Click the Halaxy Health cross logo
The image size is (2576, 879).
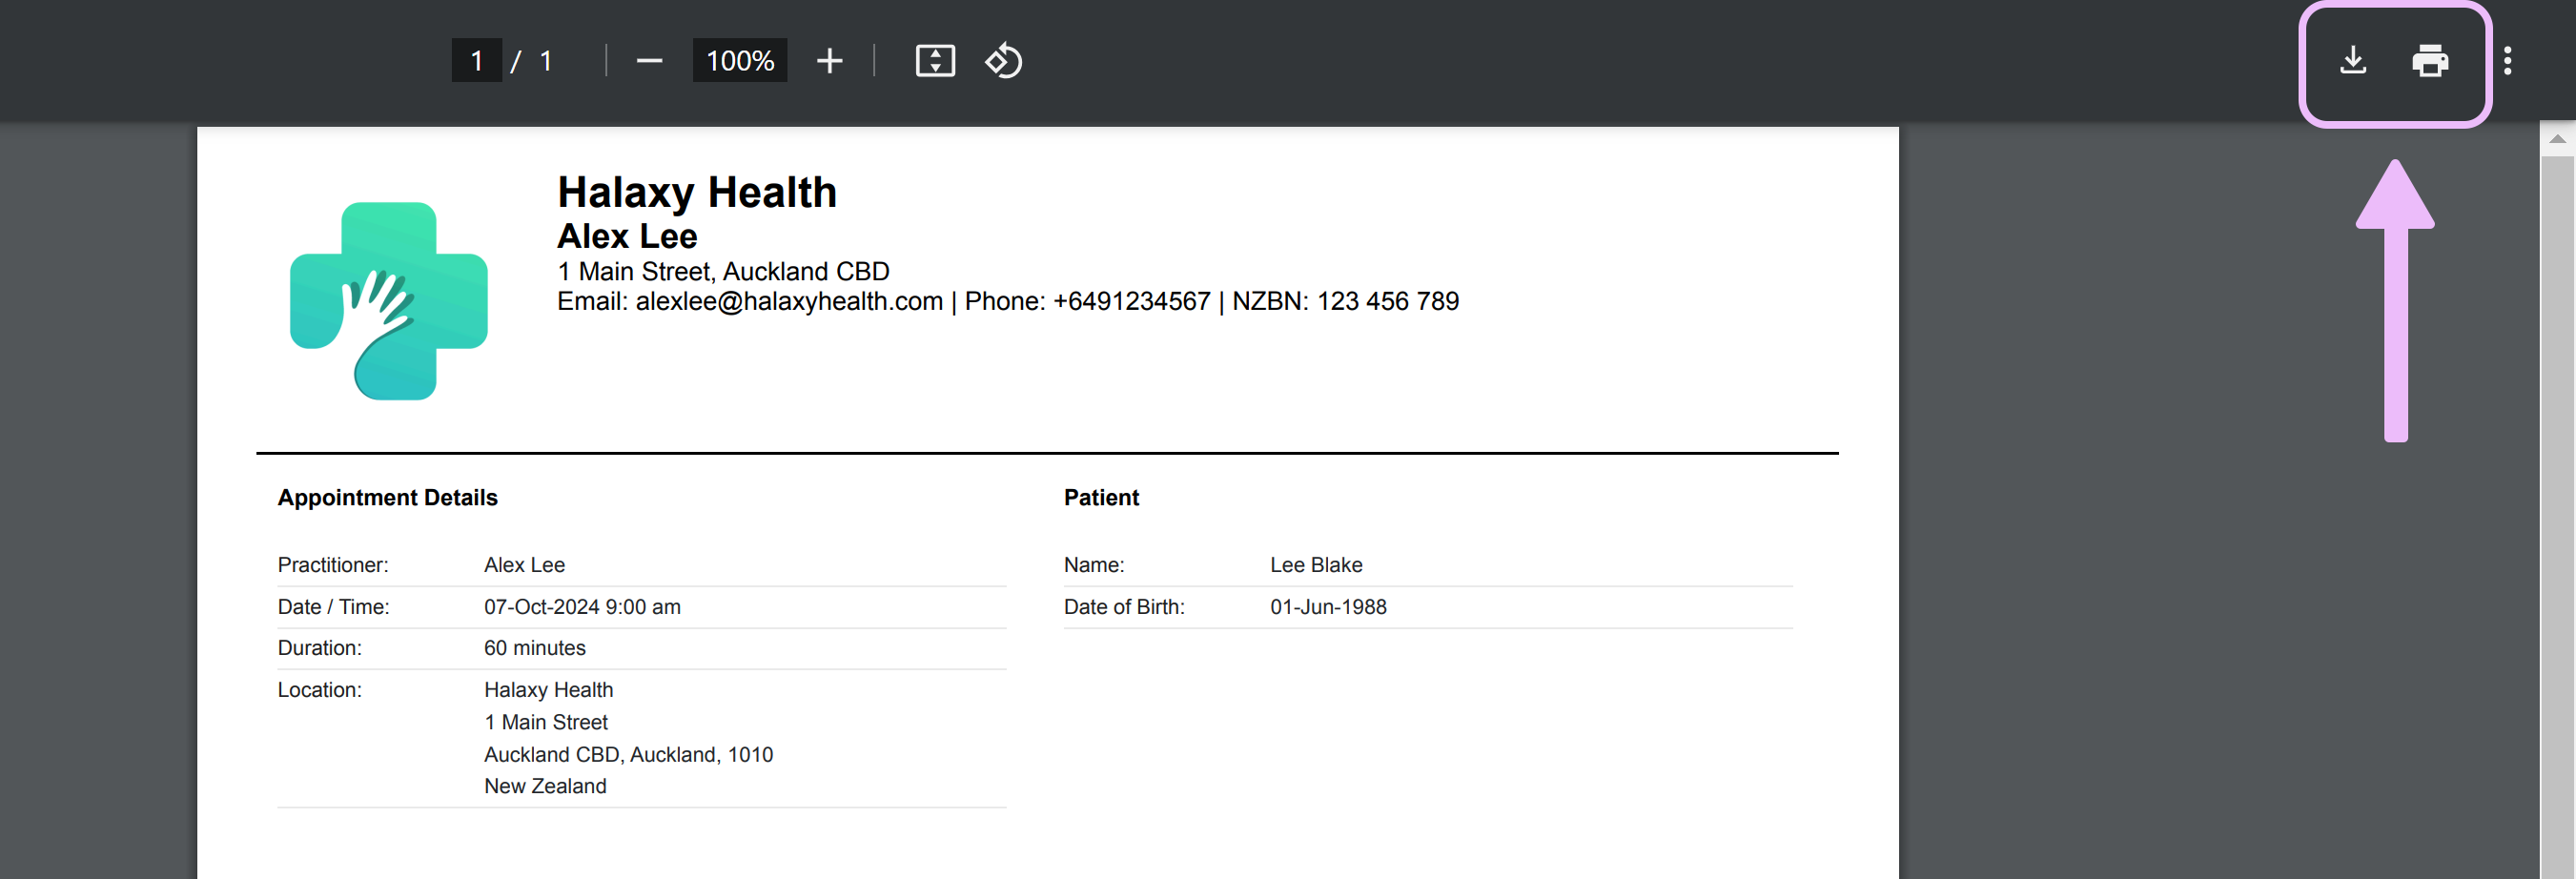(389, 301)
